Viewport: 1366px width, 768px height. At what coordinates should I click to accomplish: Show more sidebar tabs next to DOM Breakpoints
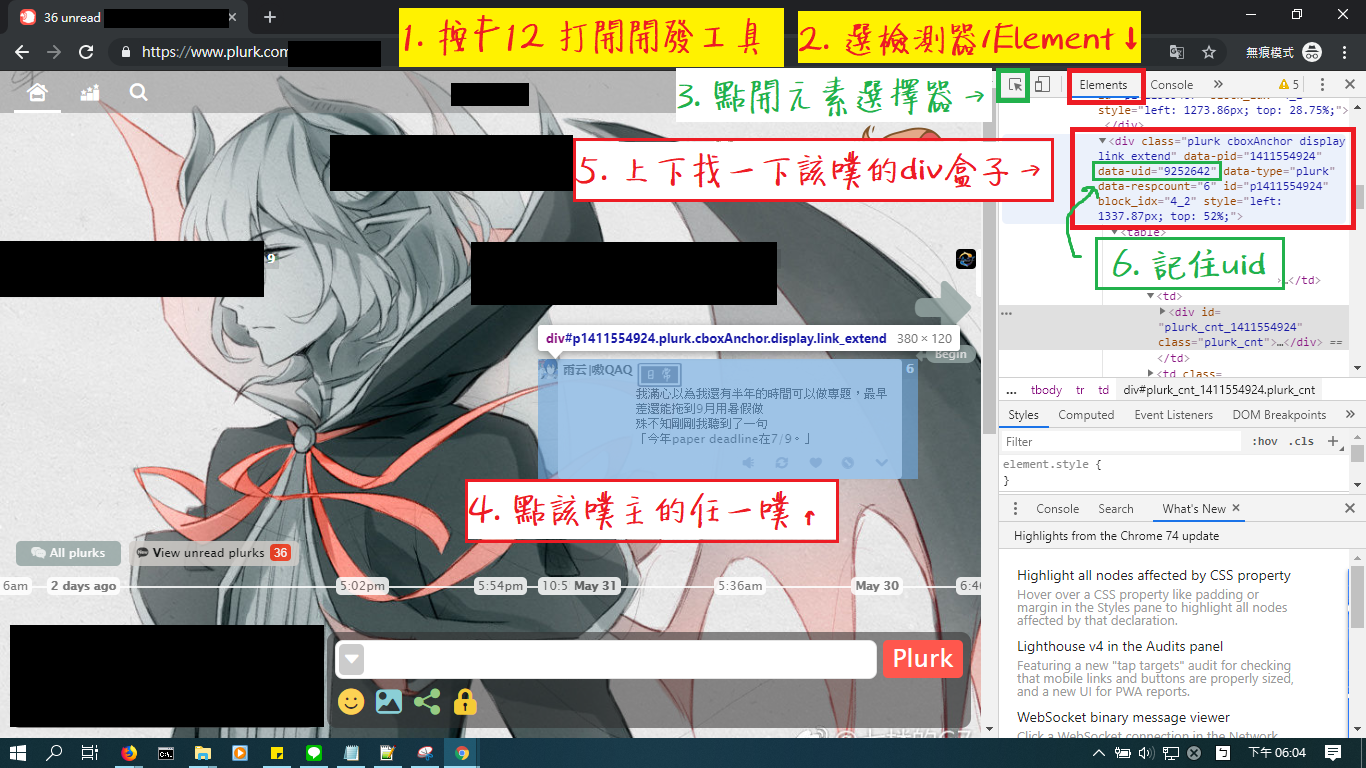click(x=1350, y=415)
